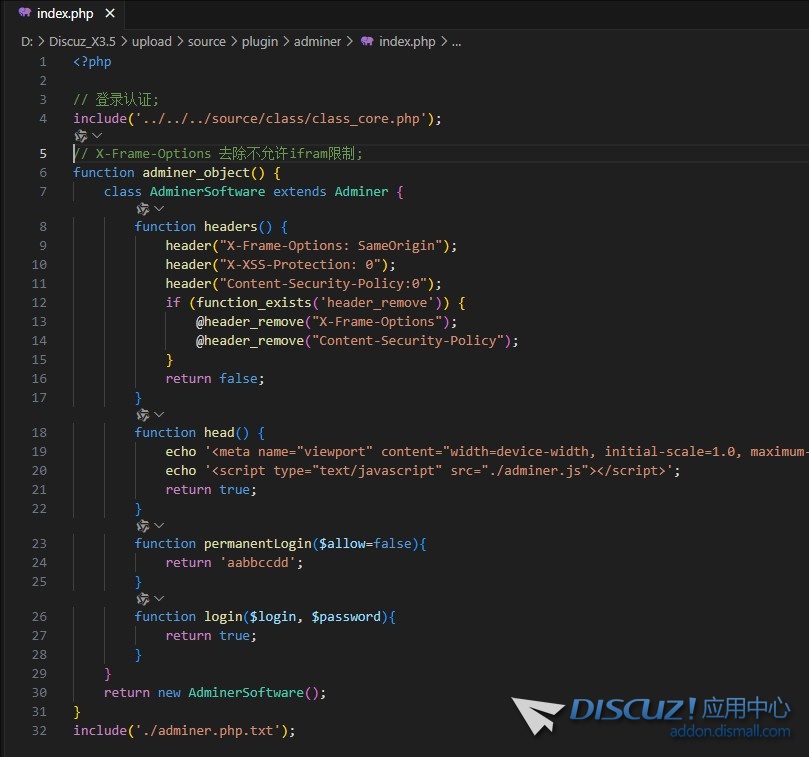Click the Discuz paper plane logo

click(x=538, y=714)
